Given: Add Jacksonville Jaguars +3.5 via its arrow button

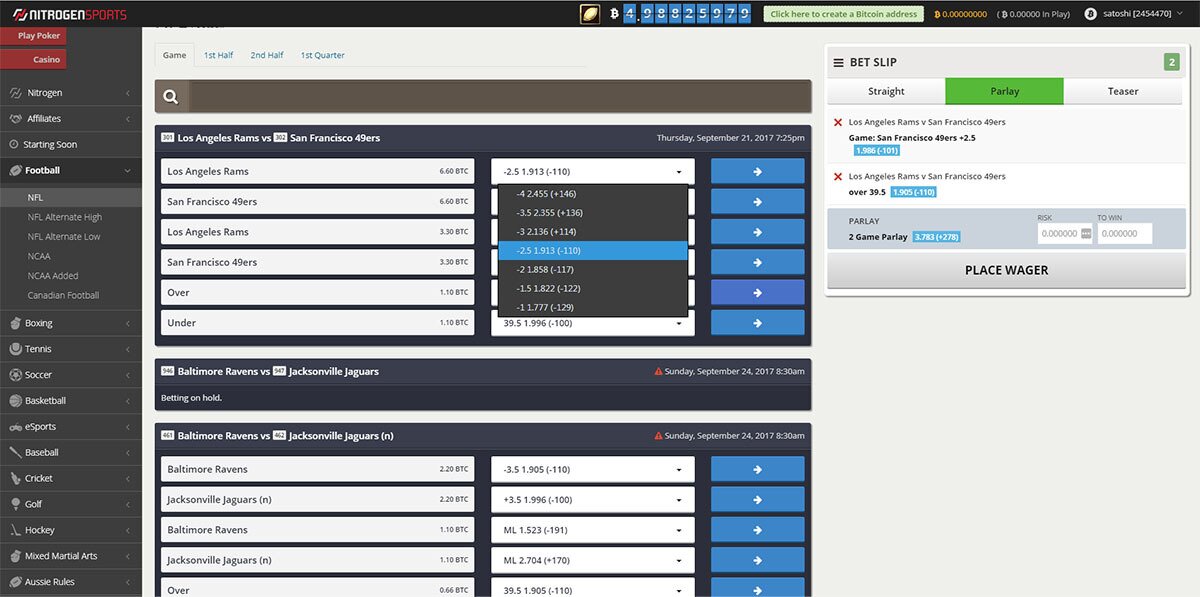Looking at the screenshot, I should 757,499.
